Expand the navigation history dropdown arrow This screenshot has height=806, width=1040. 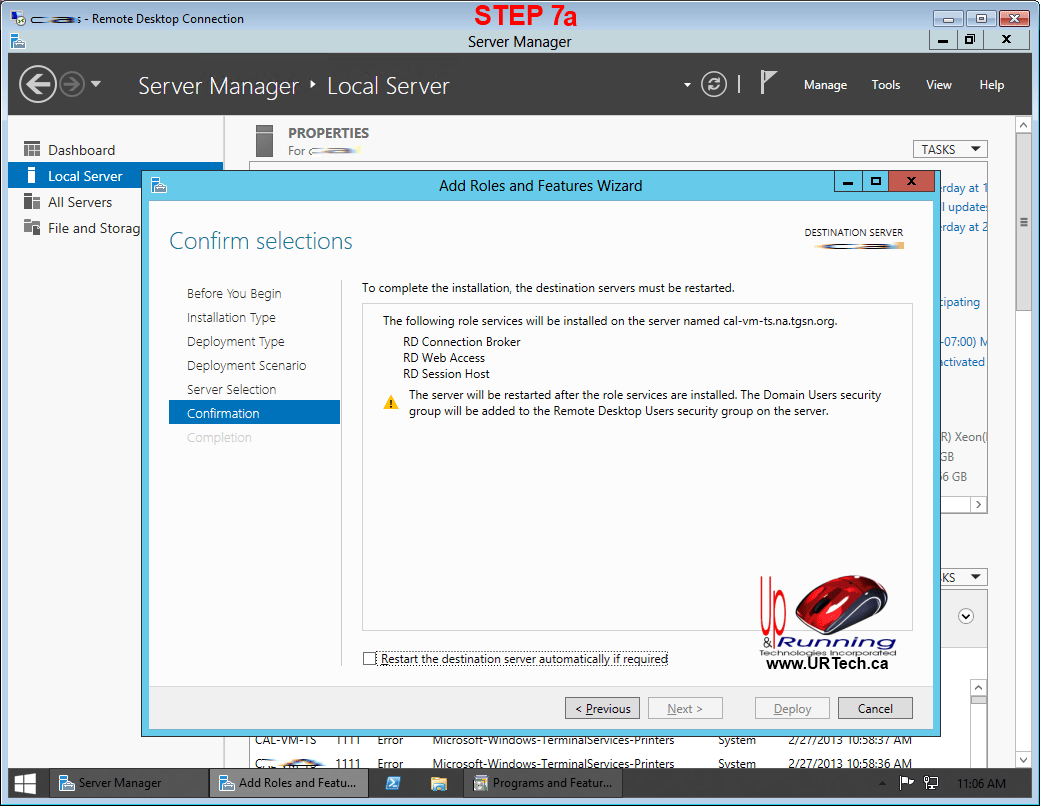coord(96,84)
